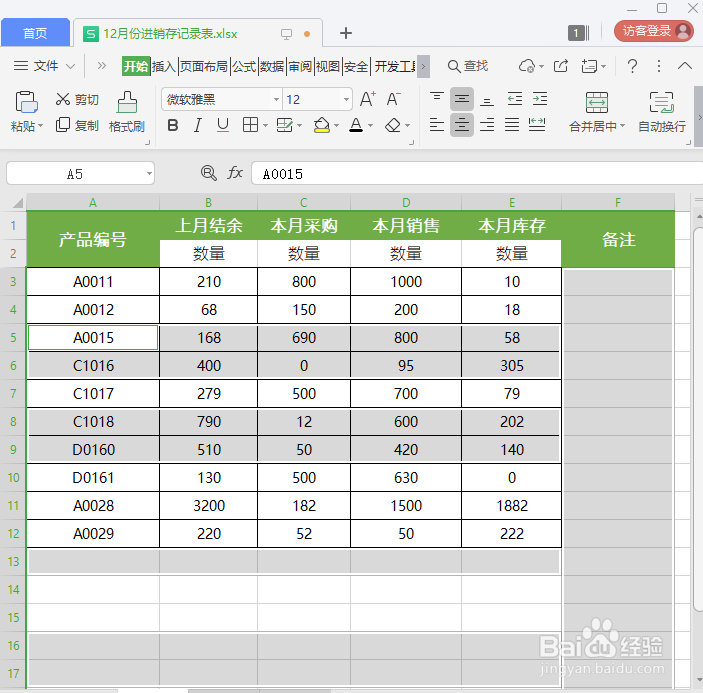The image size is (703, 693).
Task: Collapse the ribbon with the caret
Action: point(685,66)
